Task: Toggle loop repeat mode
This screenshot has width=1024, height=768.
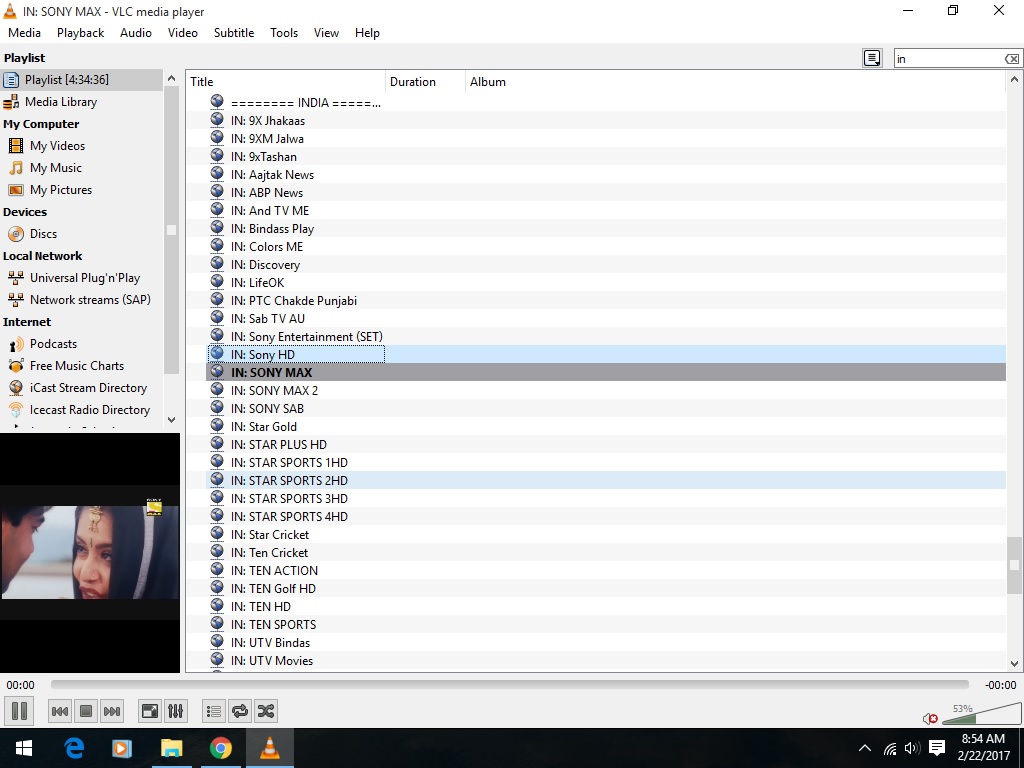Action: [x=240, y=711]
